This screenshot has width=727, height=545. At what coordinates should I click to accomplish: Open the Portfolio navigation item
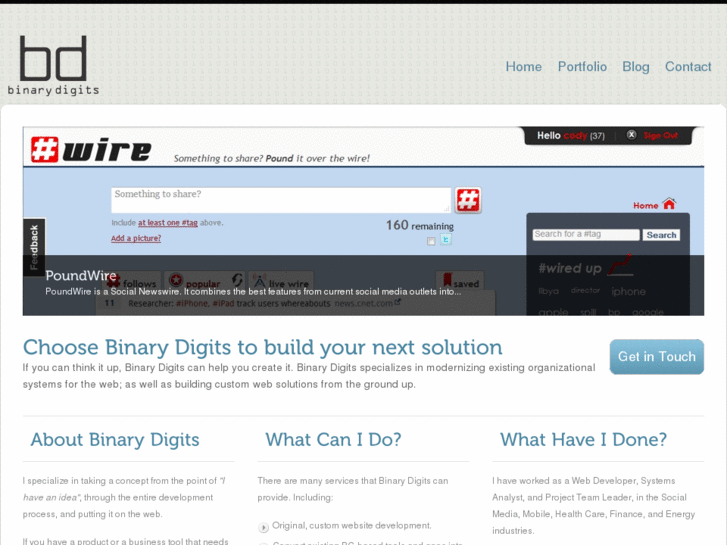(x=582, y=67)
